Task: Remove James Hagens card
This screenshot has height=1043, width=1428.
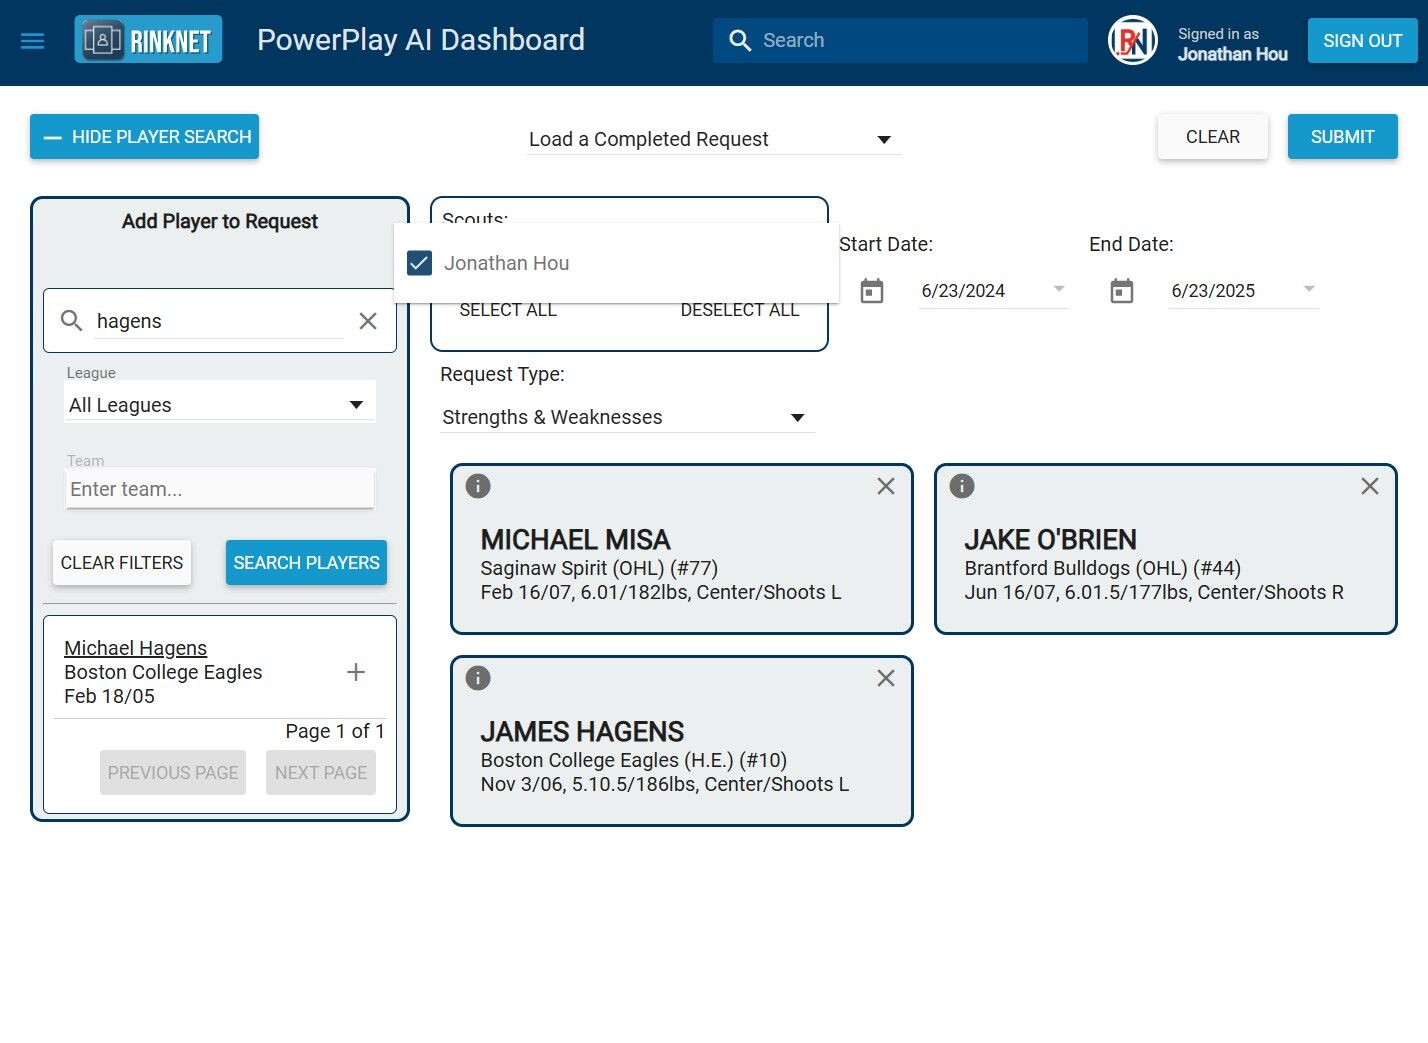Action: tap(886, 678)
